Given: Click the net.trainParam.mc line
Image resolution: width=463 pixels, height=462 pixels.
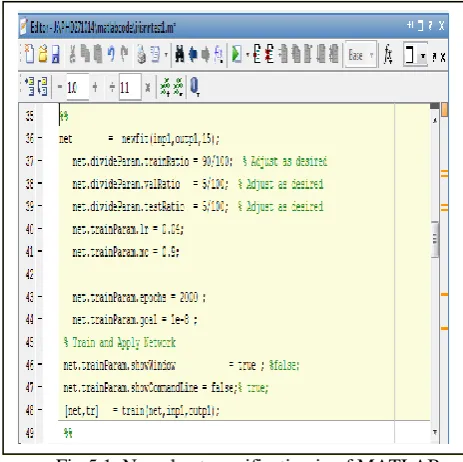Looking at the screenshot, I should pyautogui.click(x=126, y=252).
